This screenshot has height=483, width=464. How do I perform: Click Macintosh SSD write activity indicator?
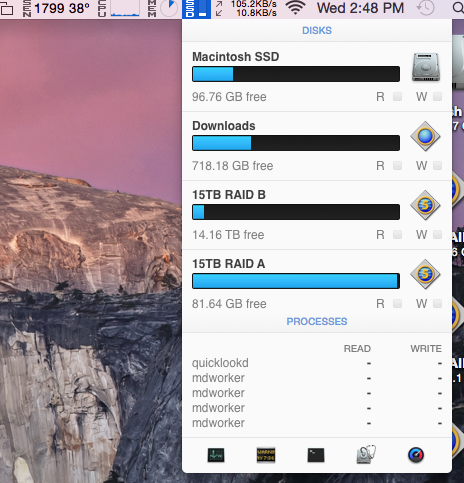coord(437,97)
